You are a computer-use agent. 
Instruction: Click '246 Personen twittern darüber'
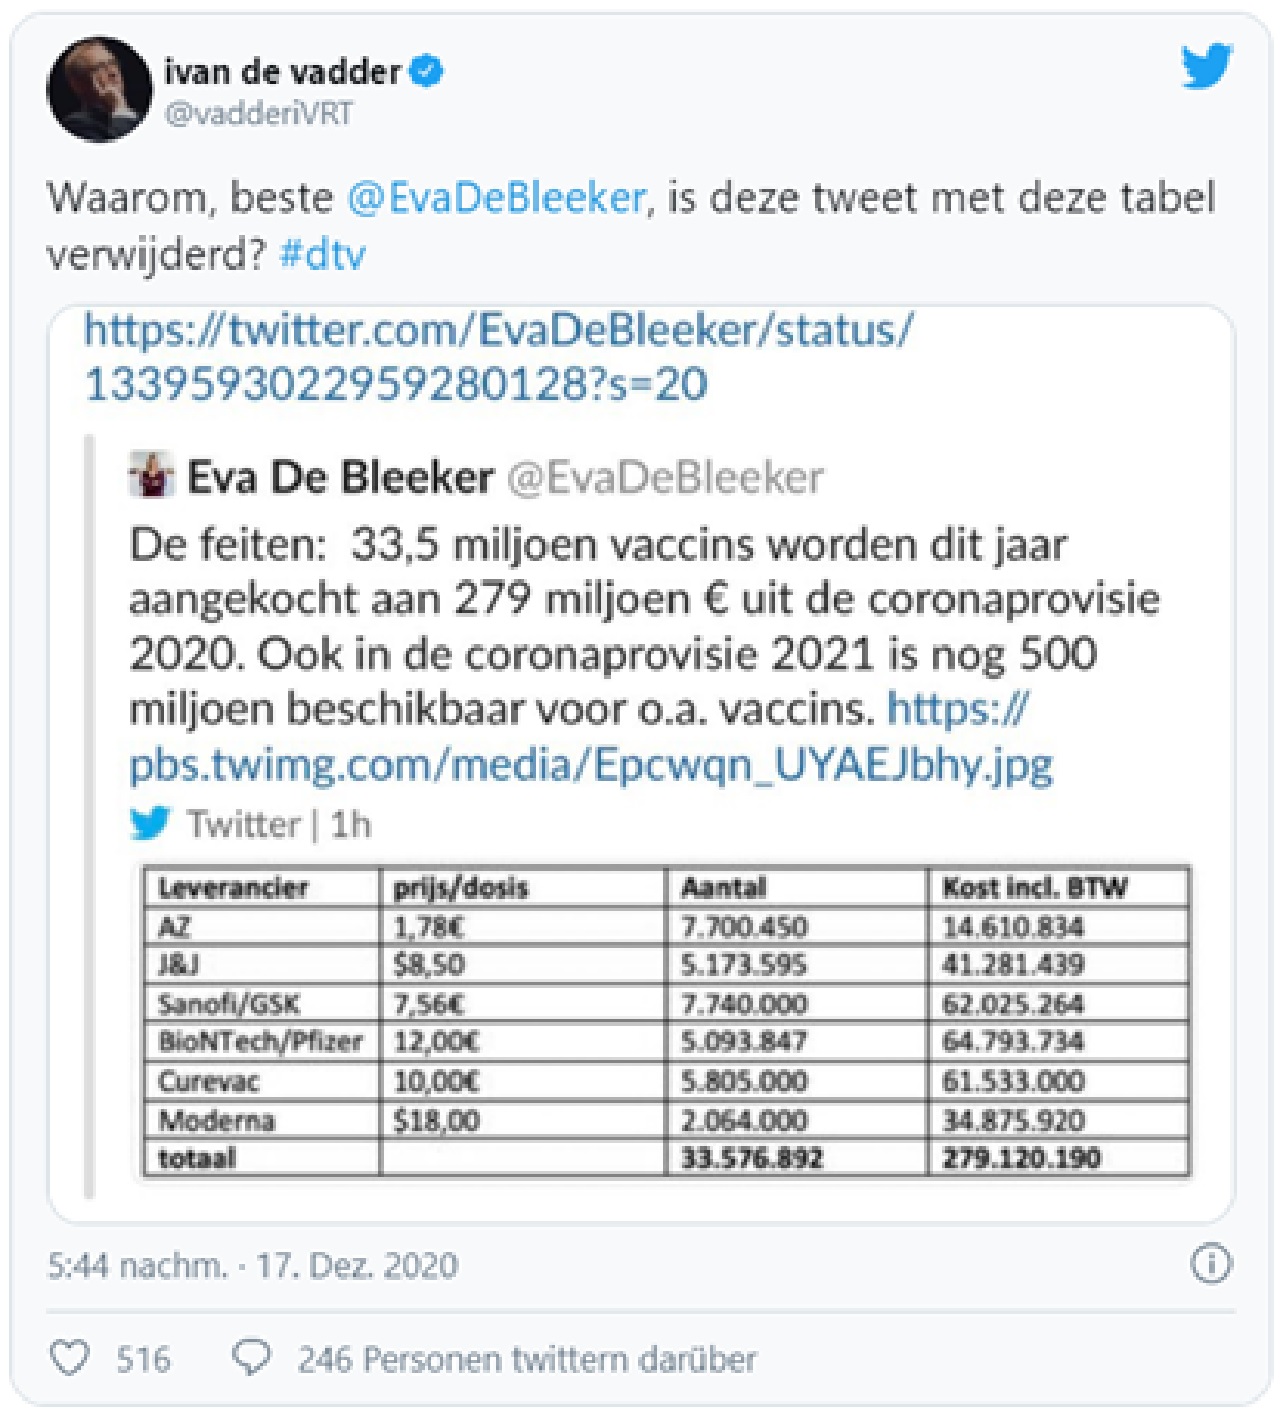(527, 1359)
